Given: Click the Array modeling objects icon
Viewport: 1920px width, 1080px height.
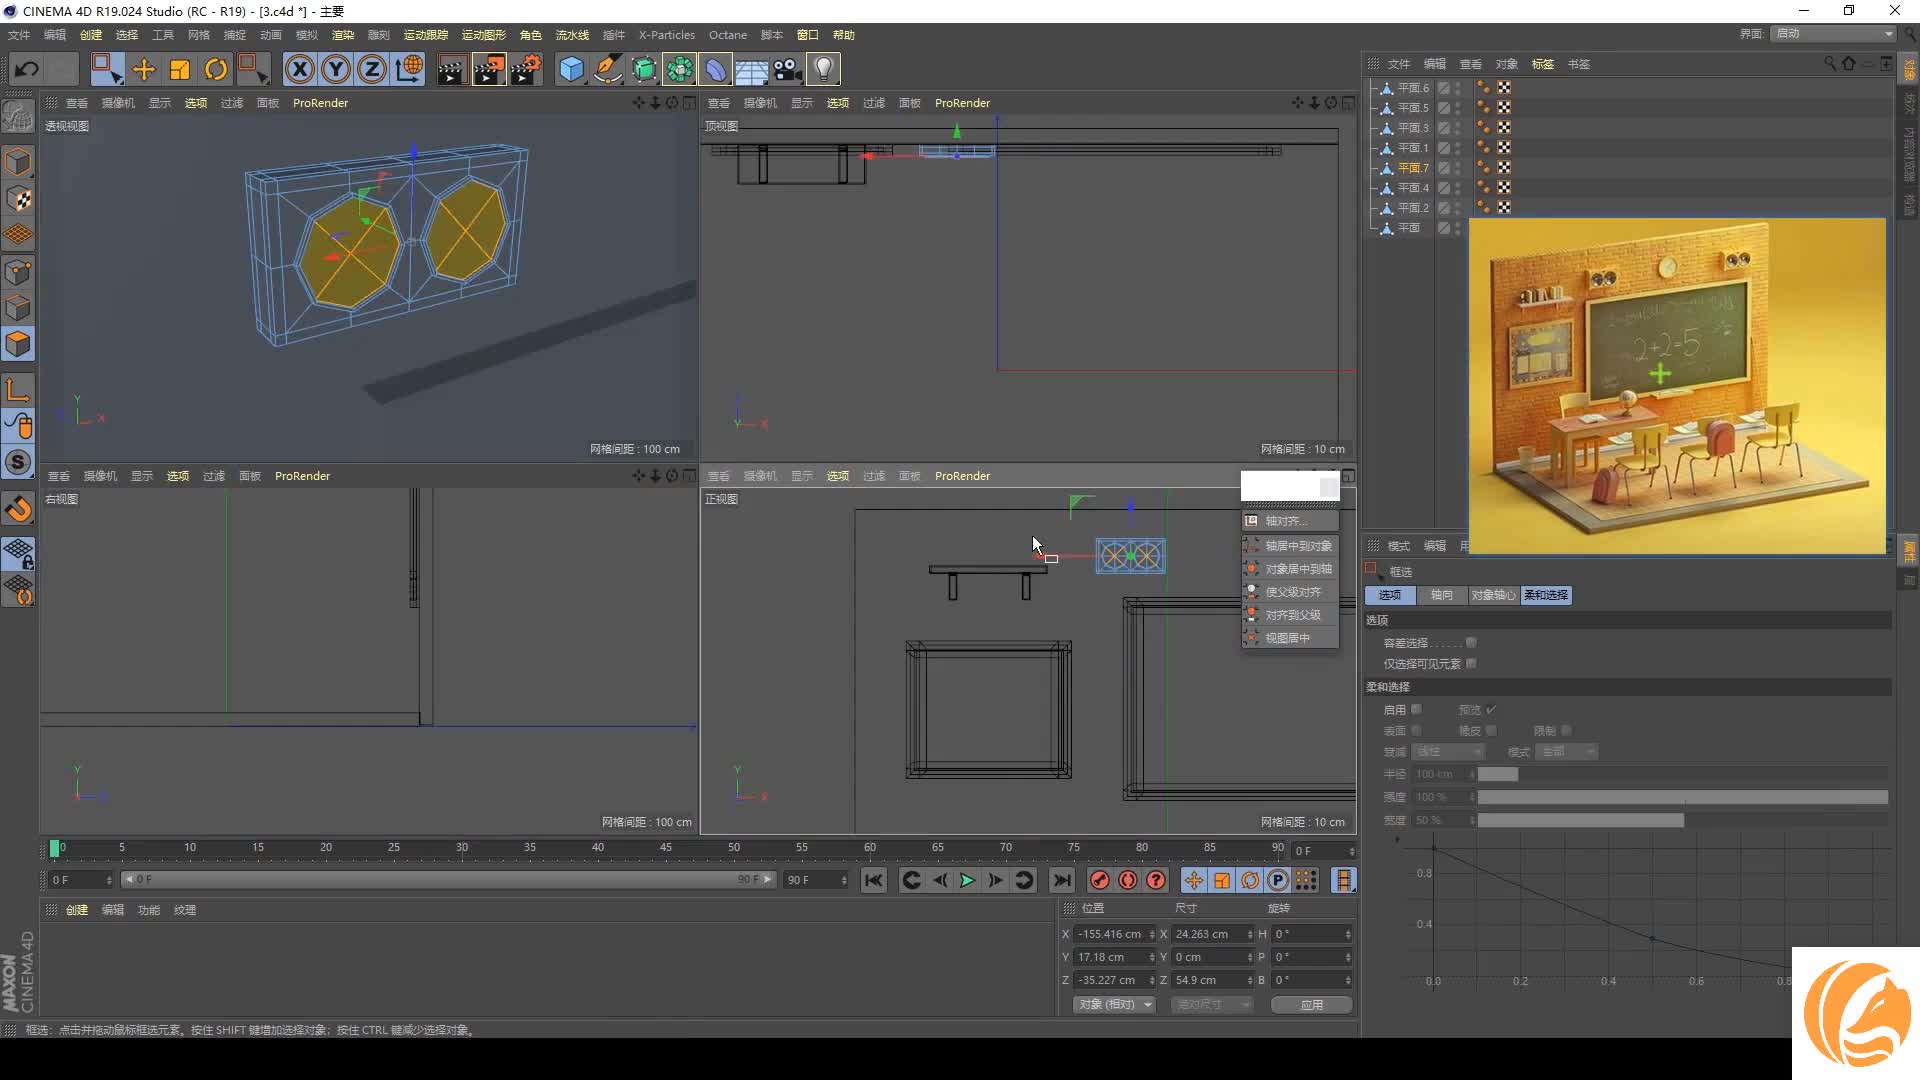Looking at the screenshot, I should pos(680,69).
